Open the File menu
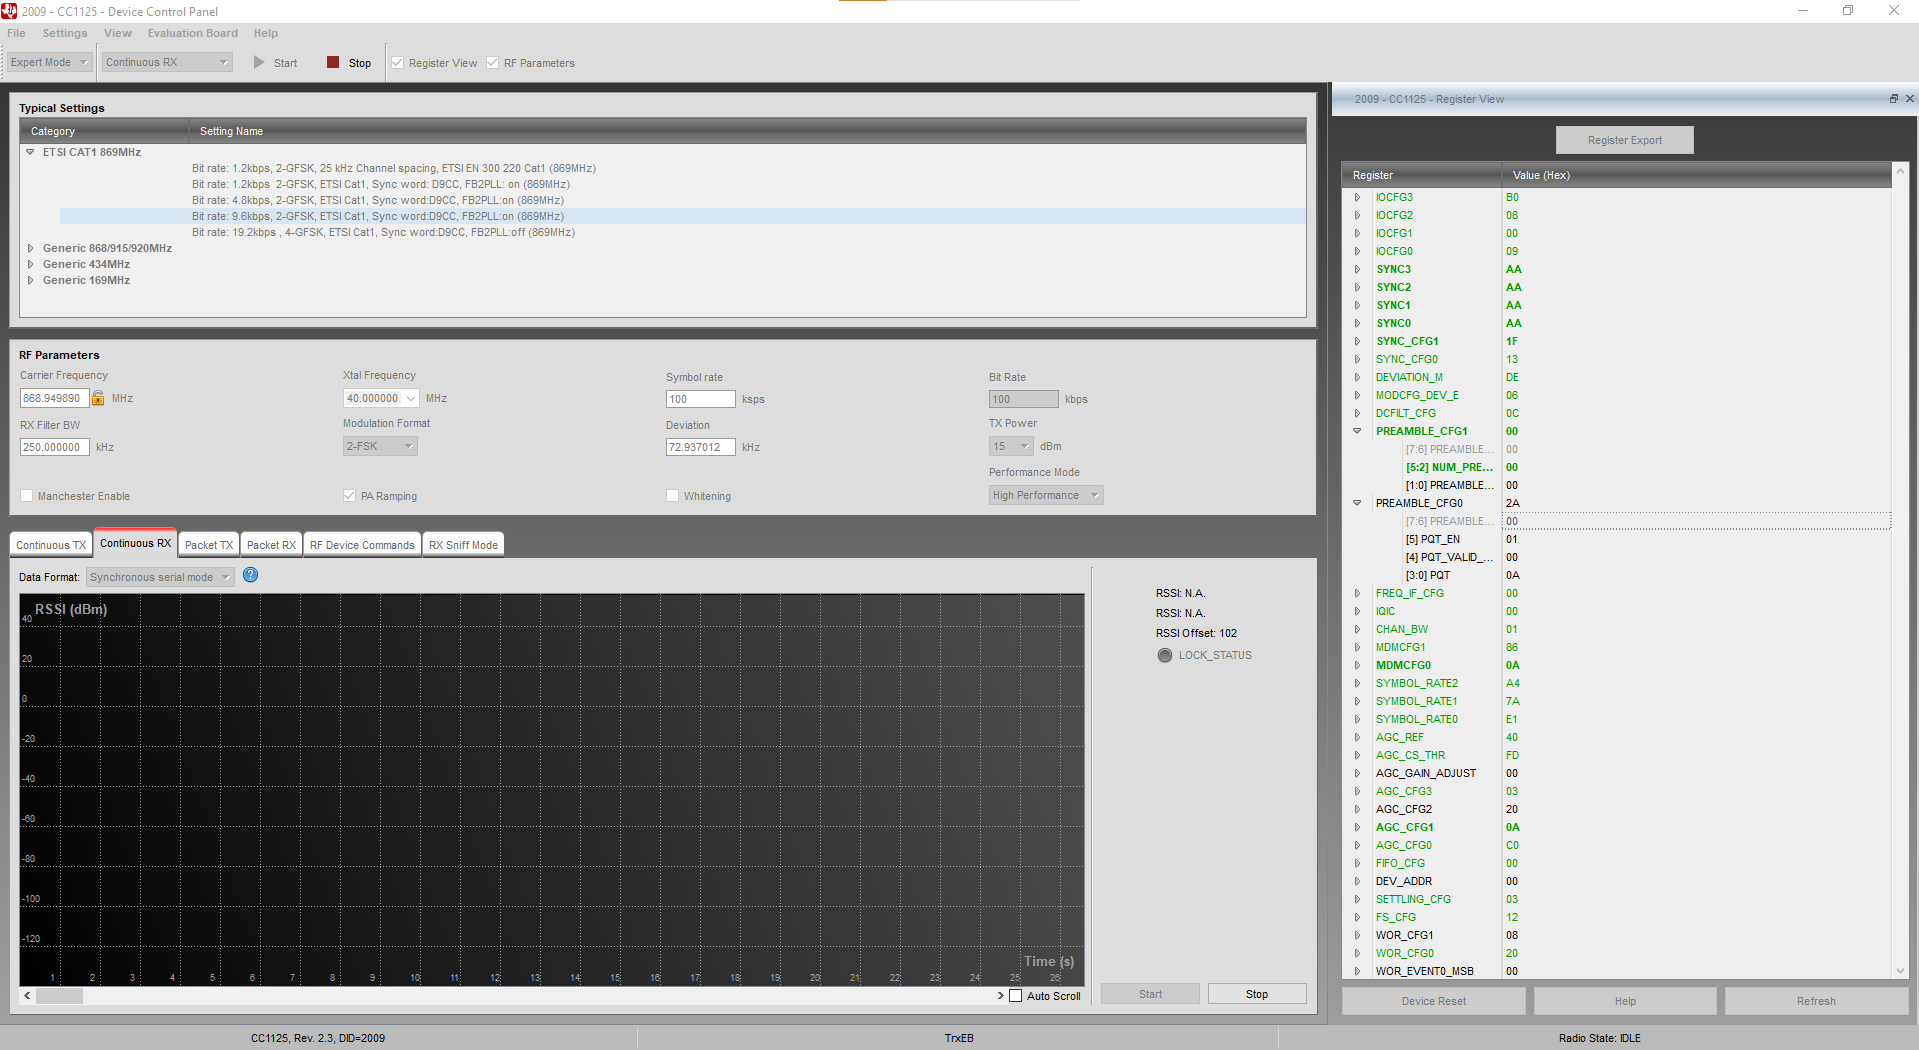1919x1050 pixels. pyautogui.click(x=16, y=33)
